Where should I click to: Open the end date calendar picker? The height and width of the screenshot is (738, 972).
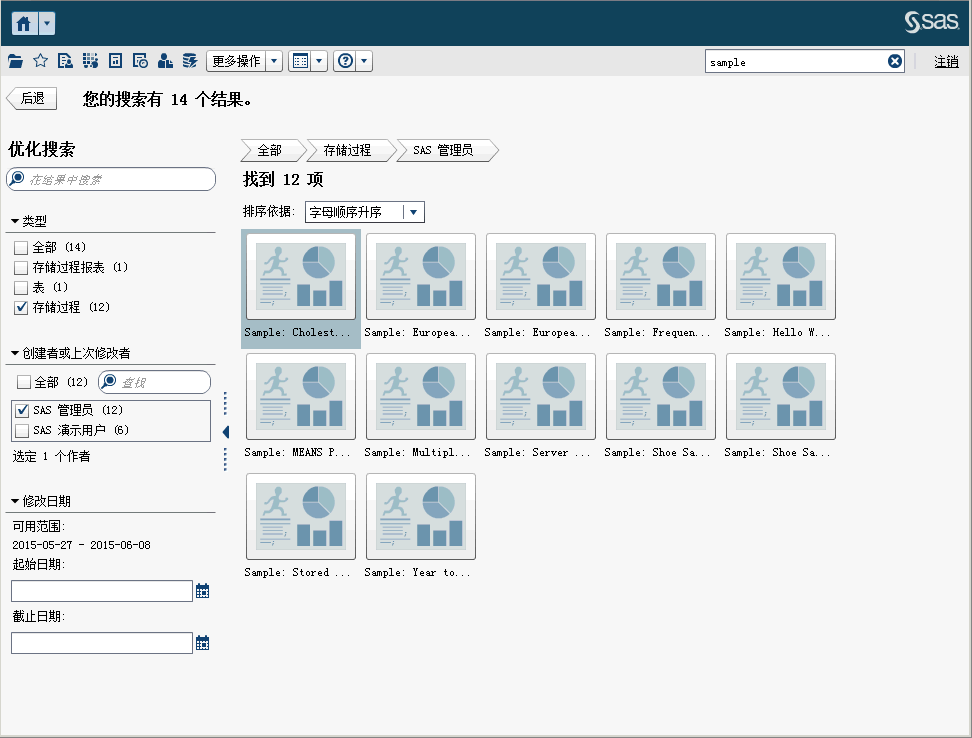(x=203, y=643)
